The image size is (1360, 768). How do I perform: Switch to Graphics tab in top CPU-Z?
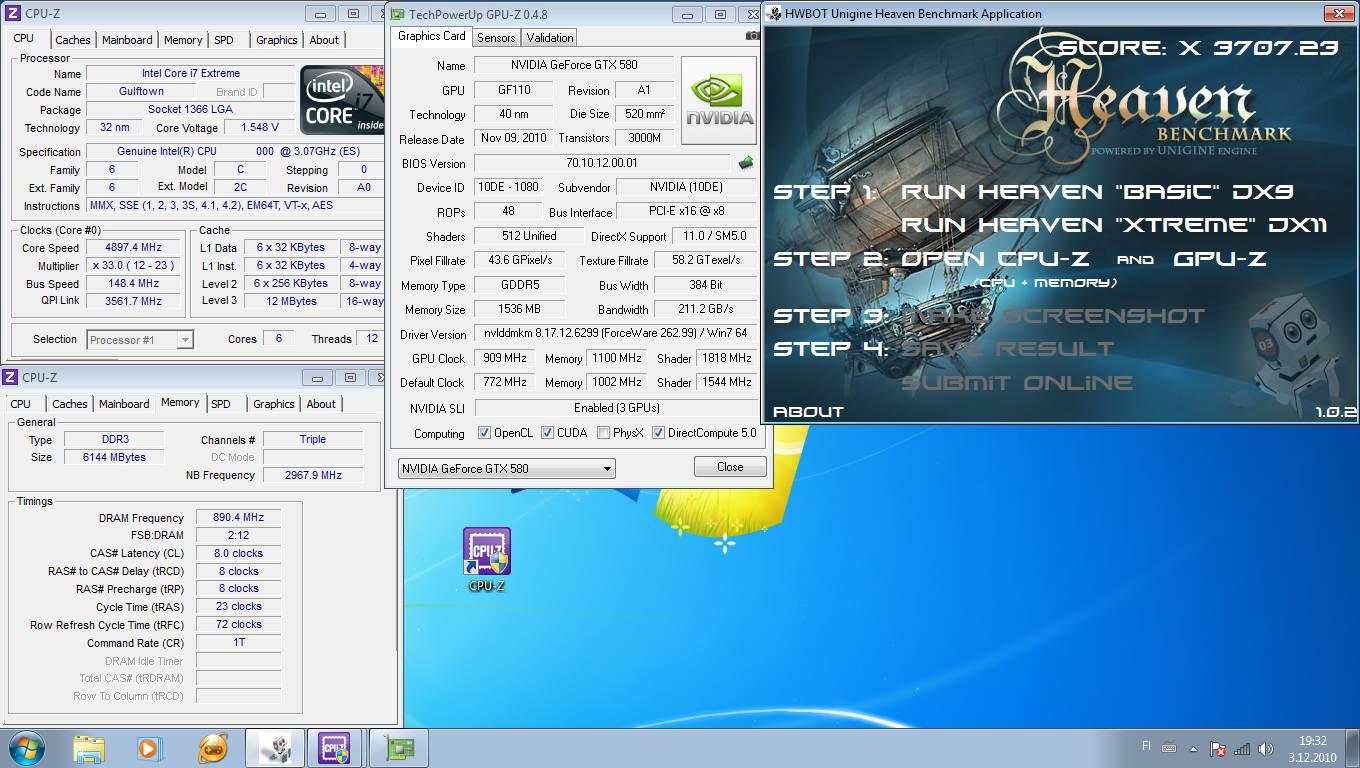(x=277, y=40)
